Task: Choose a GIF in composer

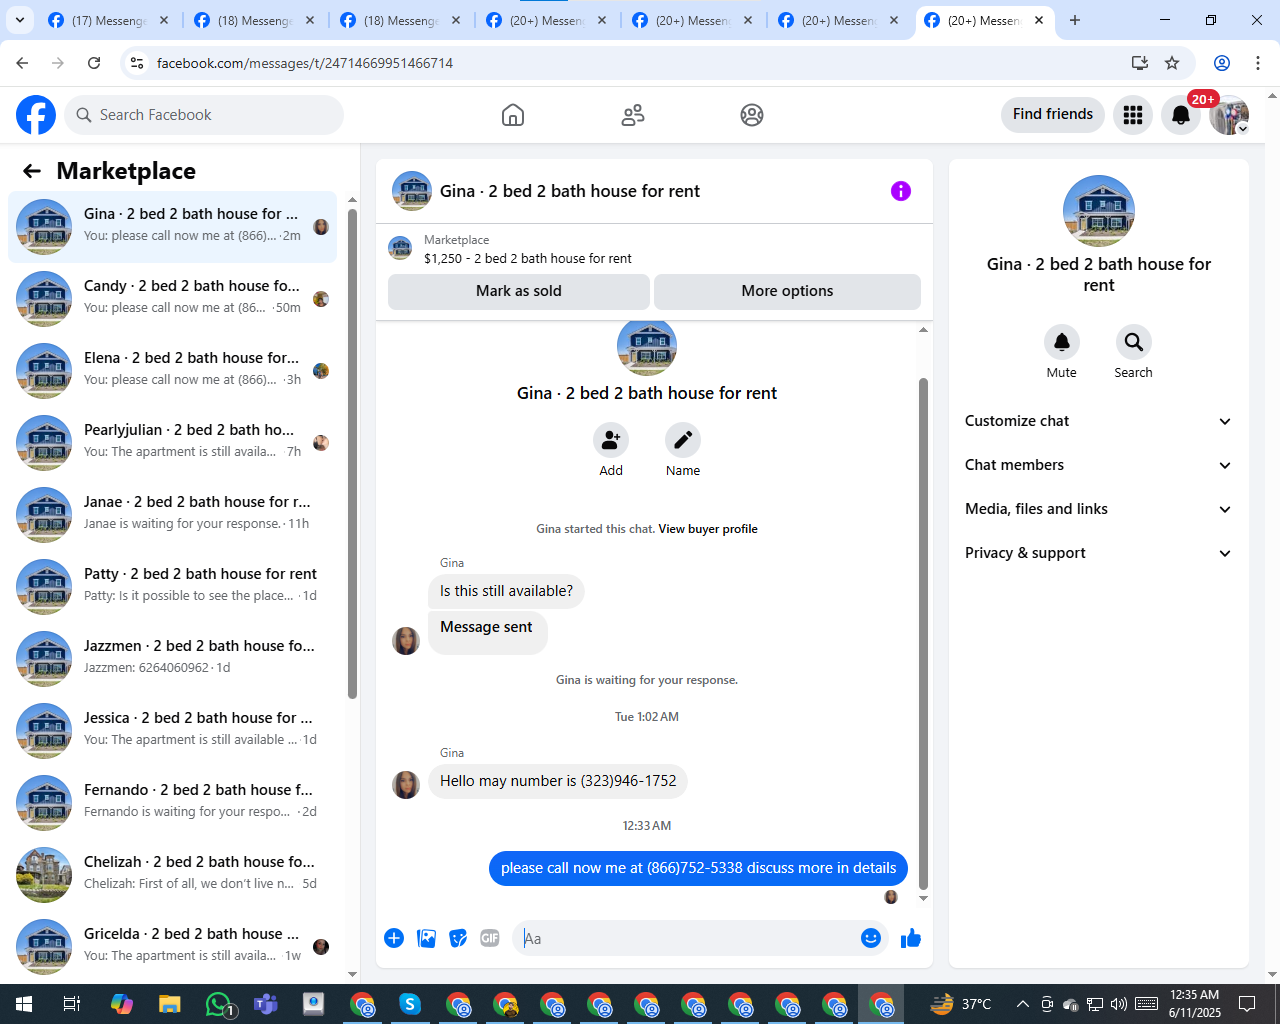Action: pyautogui.click(x=490, y=938)
